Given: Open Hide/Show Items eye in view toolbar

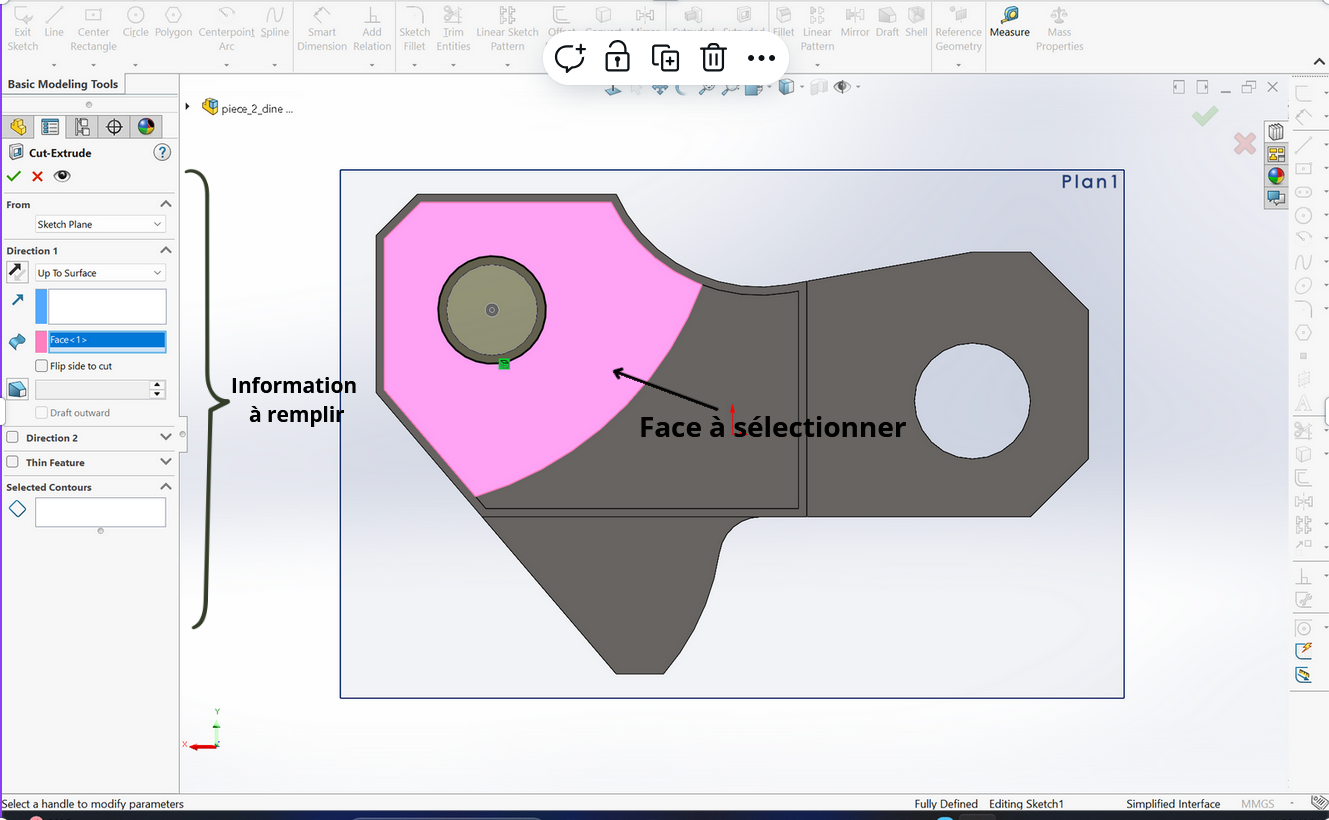Looking at the screenshot, I should [842, 87].
